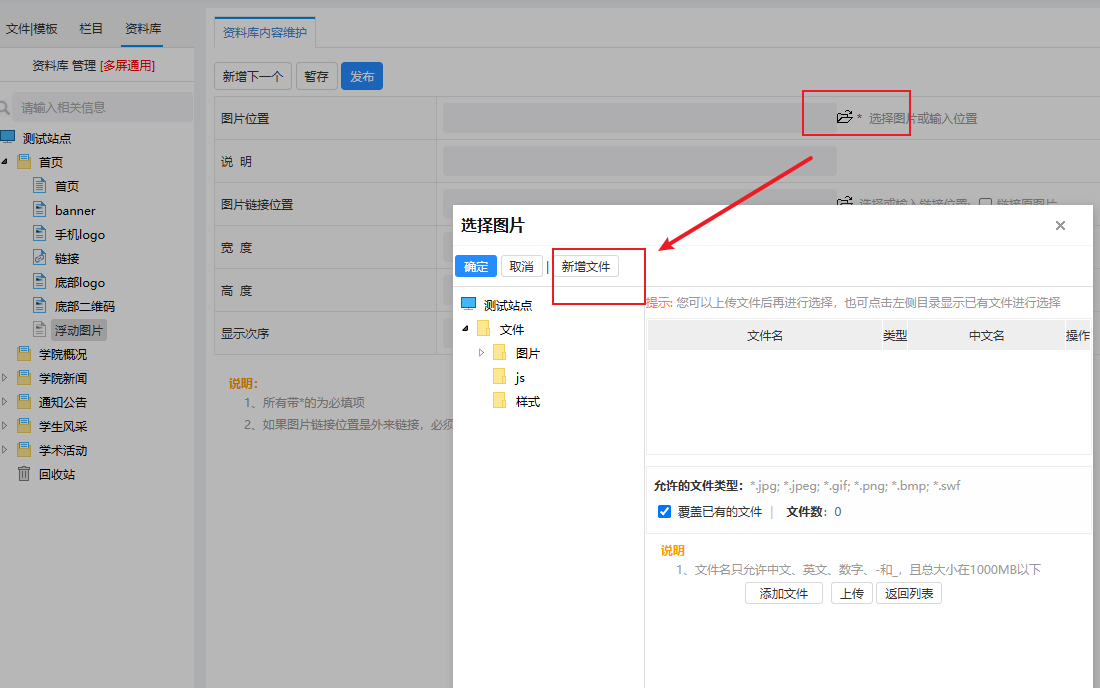
Task: Click the 回收站 trash bin icon
Action: (24, 473)
